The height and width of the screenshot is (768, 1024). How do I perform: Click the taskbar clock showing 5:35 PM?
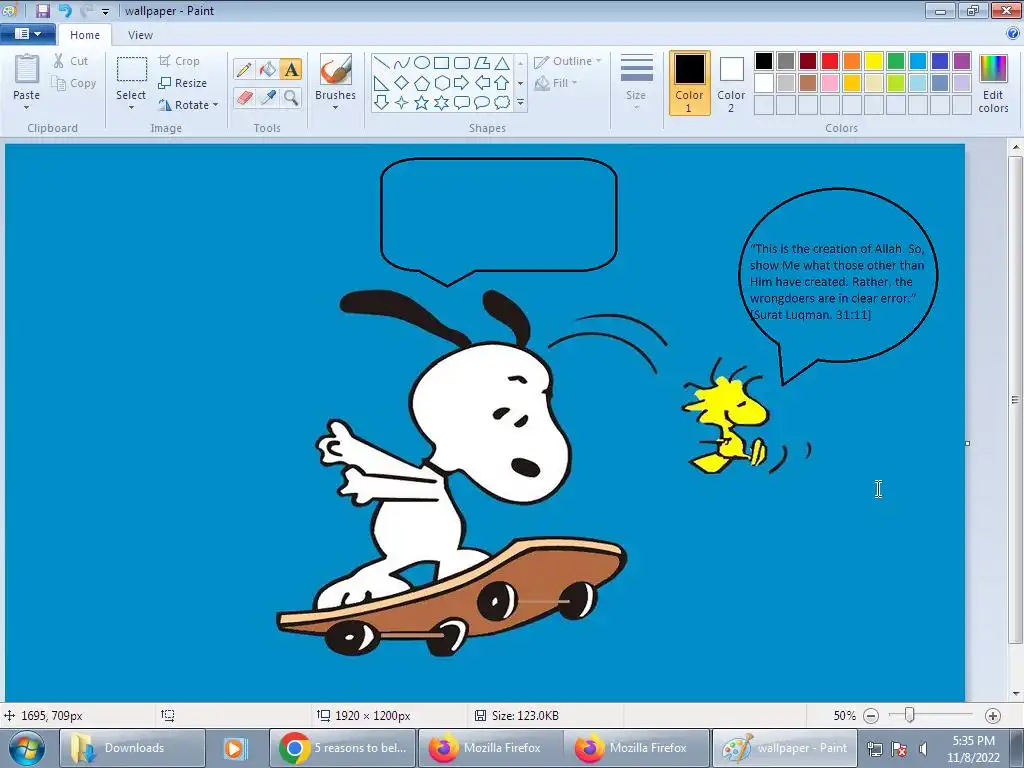click(973, 741)
